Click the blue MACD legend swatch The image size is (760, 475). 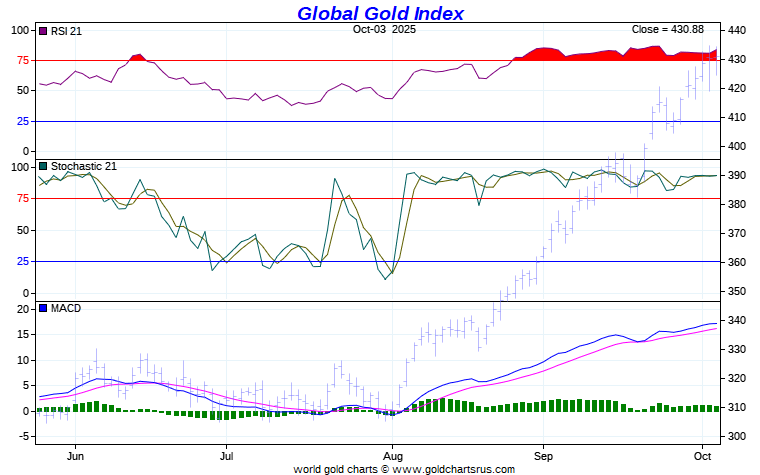point(43,308)
